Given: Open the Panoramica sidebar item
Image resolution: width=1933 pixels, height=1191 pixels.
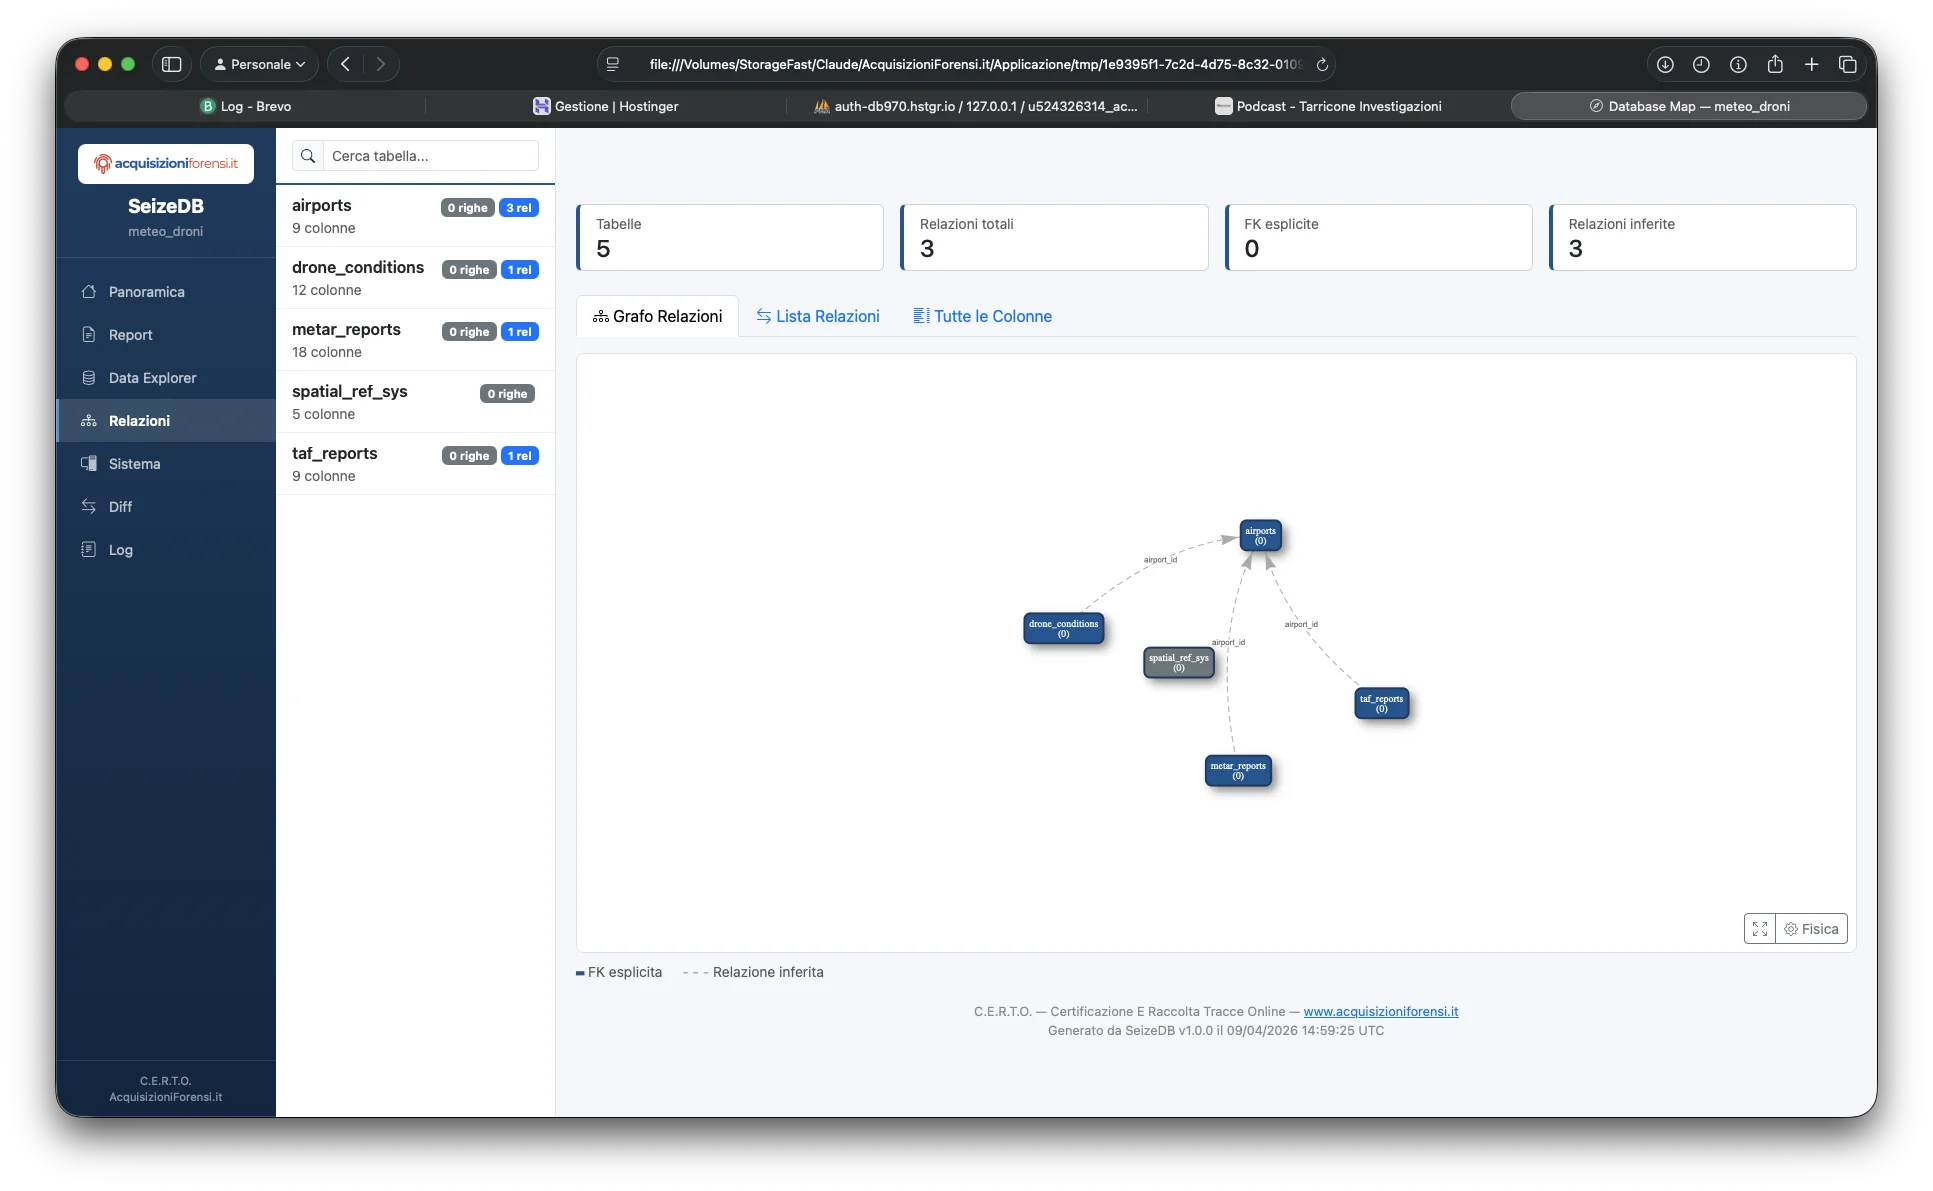Looking at the screenshot, I should click(146, 292).
